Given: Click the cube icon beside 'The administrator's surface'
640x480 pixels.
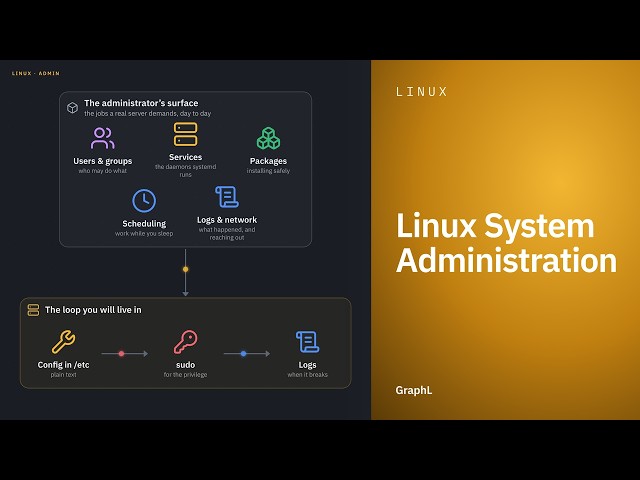Looking at the screenshot, I should (x=72, y=108).
